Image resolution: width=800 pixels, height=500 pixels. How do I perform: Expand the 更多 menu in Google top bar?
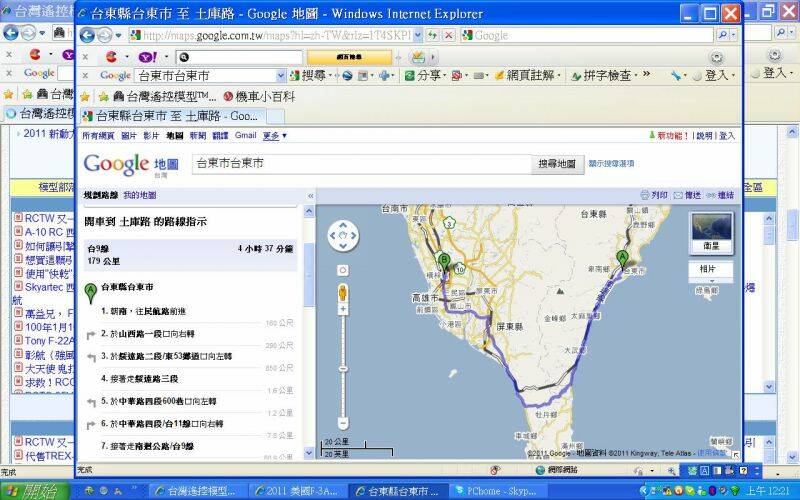click(x=274, y=136)
